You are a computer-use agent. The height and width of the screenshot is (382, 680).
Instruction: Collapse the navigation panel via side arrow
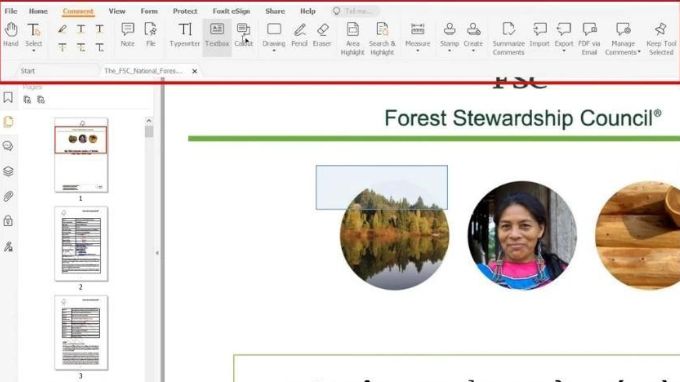[x=157, y=252]
